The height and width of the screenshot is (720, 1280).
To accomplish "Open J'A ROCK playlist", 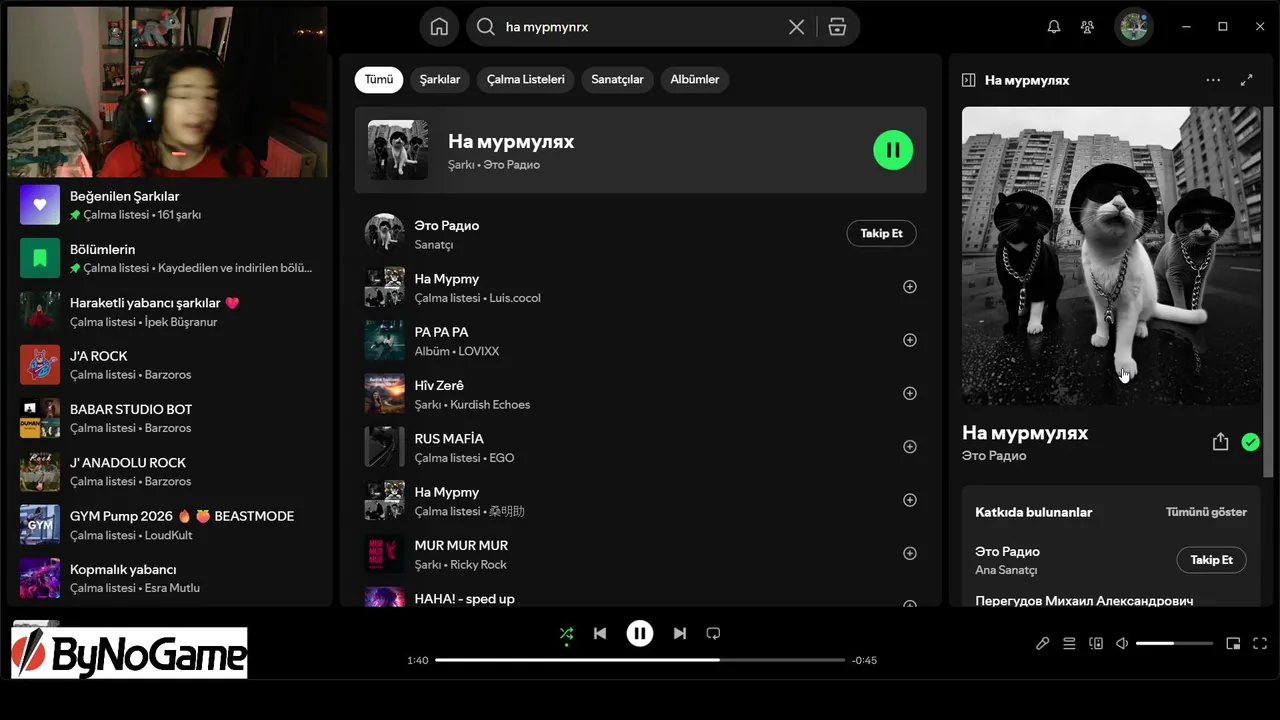I will coord(170,365).
